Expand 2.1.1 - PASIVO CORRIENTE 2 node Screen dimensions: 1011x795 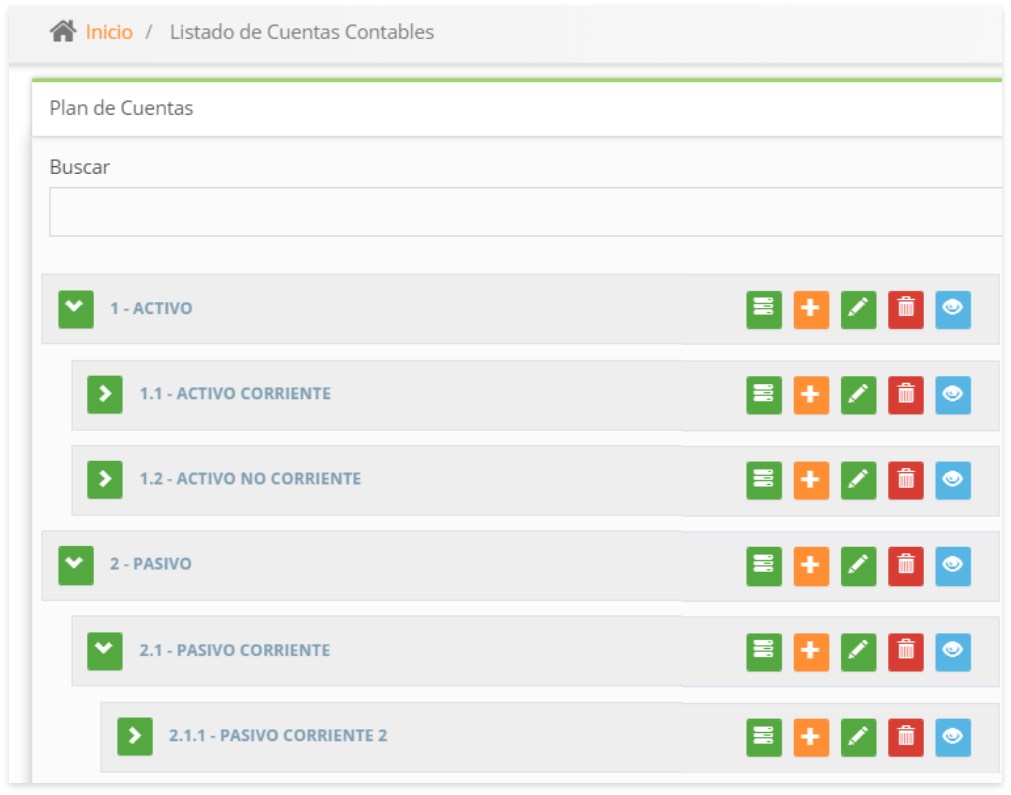(135, 736)
